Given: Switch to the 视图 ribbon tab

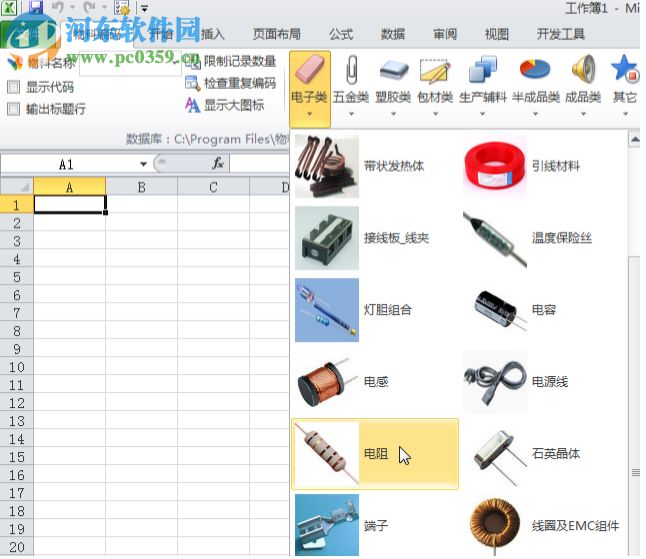Looking at the screenshot, I should click(x=497, y=34).
